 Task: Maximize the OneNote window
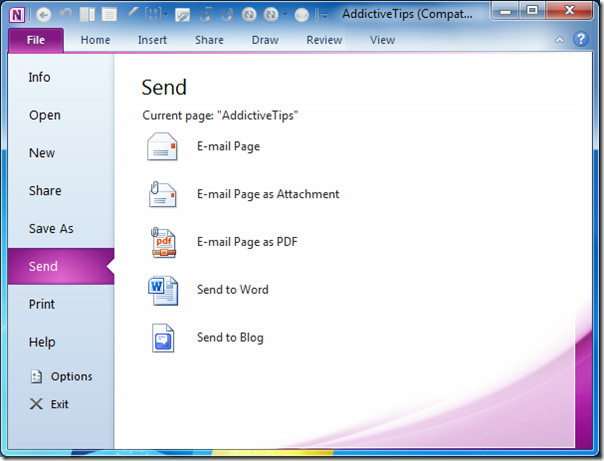pyautogui.click(x=532, y=10)
